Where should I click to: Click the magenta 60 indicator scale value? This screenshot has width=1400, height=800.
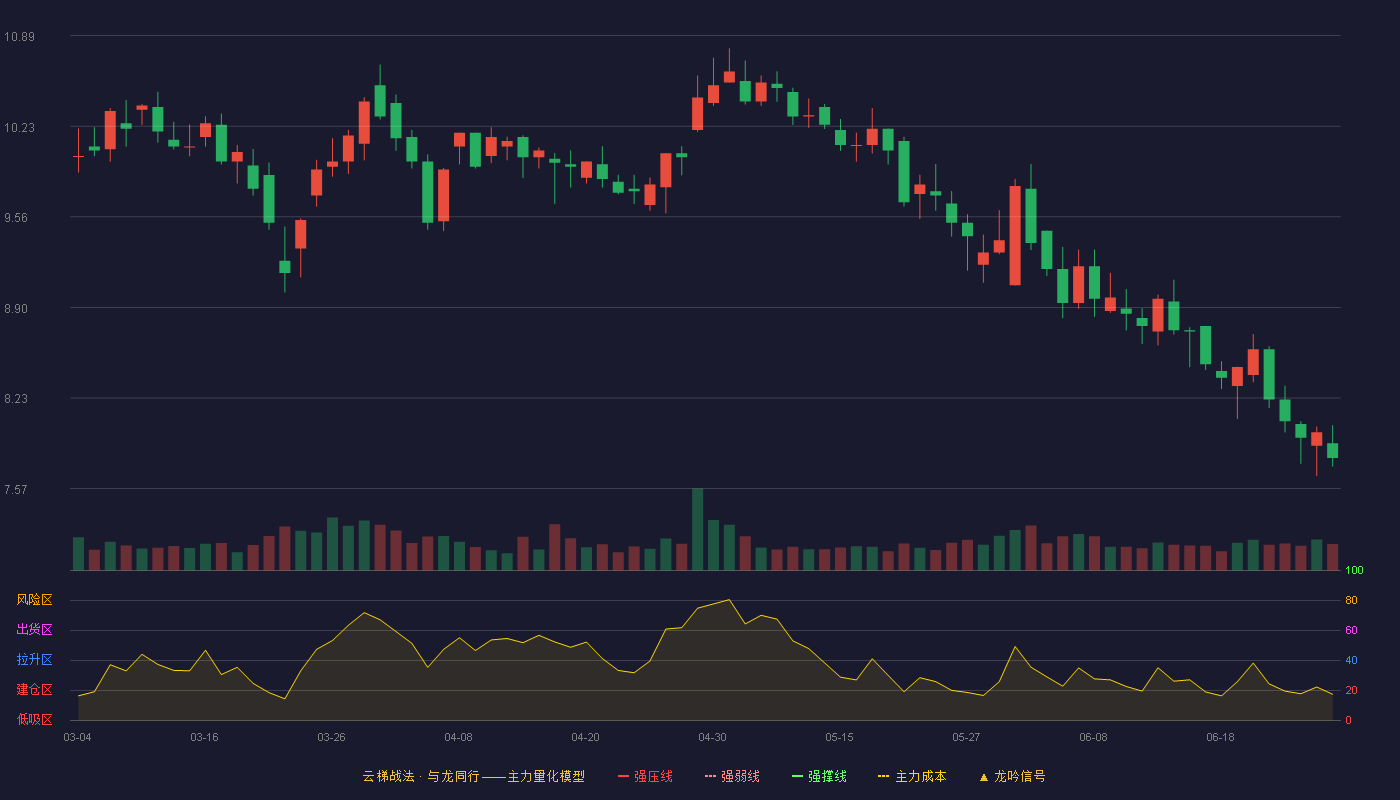[1351, 630]
